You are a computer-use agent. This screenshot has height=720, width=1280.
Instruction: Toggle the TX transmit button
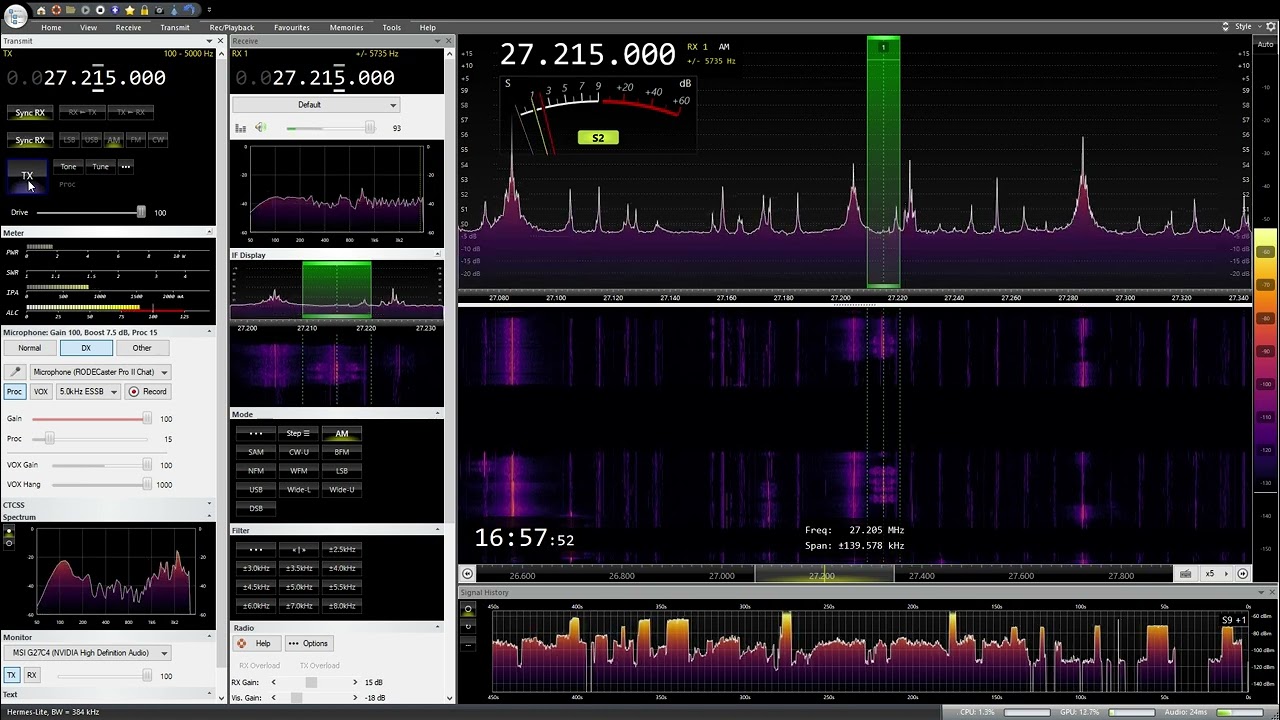(27, 177)
